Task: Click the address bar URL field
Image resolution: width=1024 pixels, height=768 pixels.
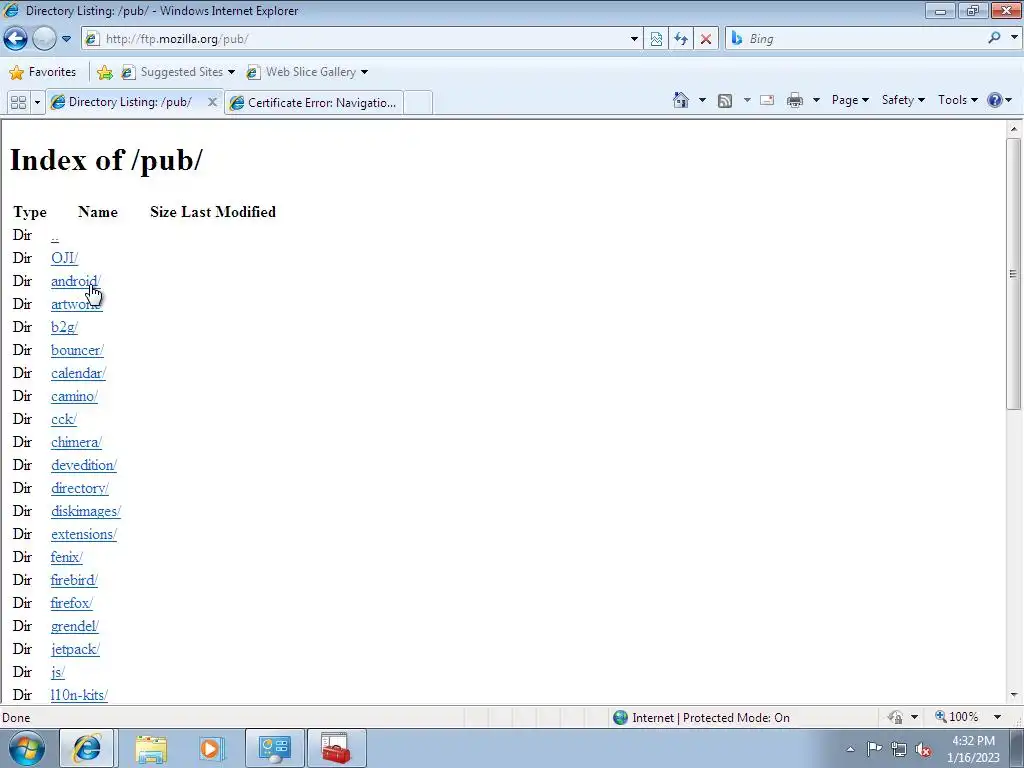Action: pos(356,39)
